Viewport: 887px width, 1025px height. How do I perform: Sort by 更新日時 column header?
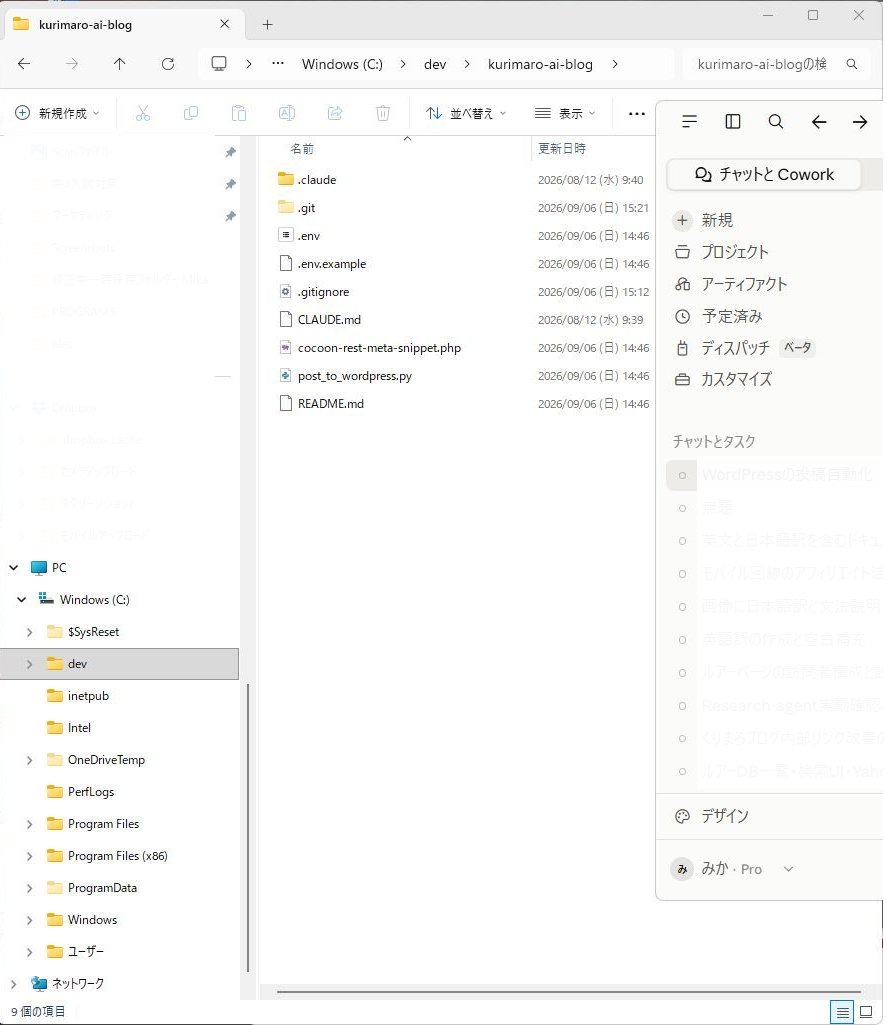tap(561, 148)
